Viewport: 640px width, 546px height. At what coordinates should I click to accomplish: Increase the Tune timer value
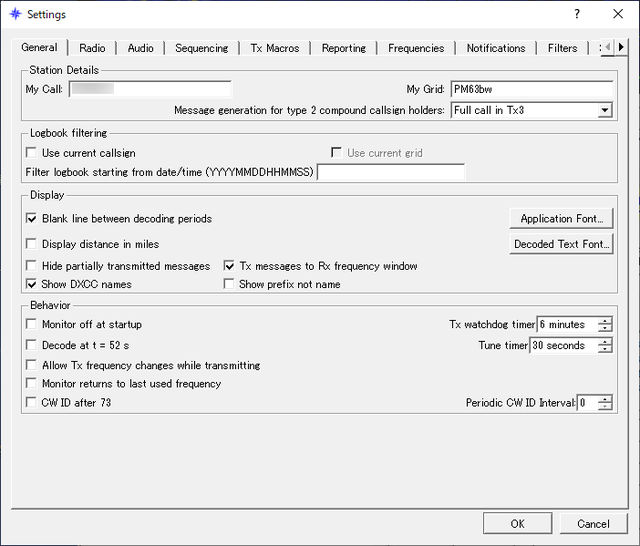click(605, 342)
